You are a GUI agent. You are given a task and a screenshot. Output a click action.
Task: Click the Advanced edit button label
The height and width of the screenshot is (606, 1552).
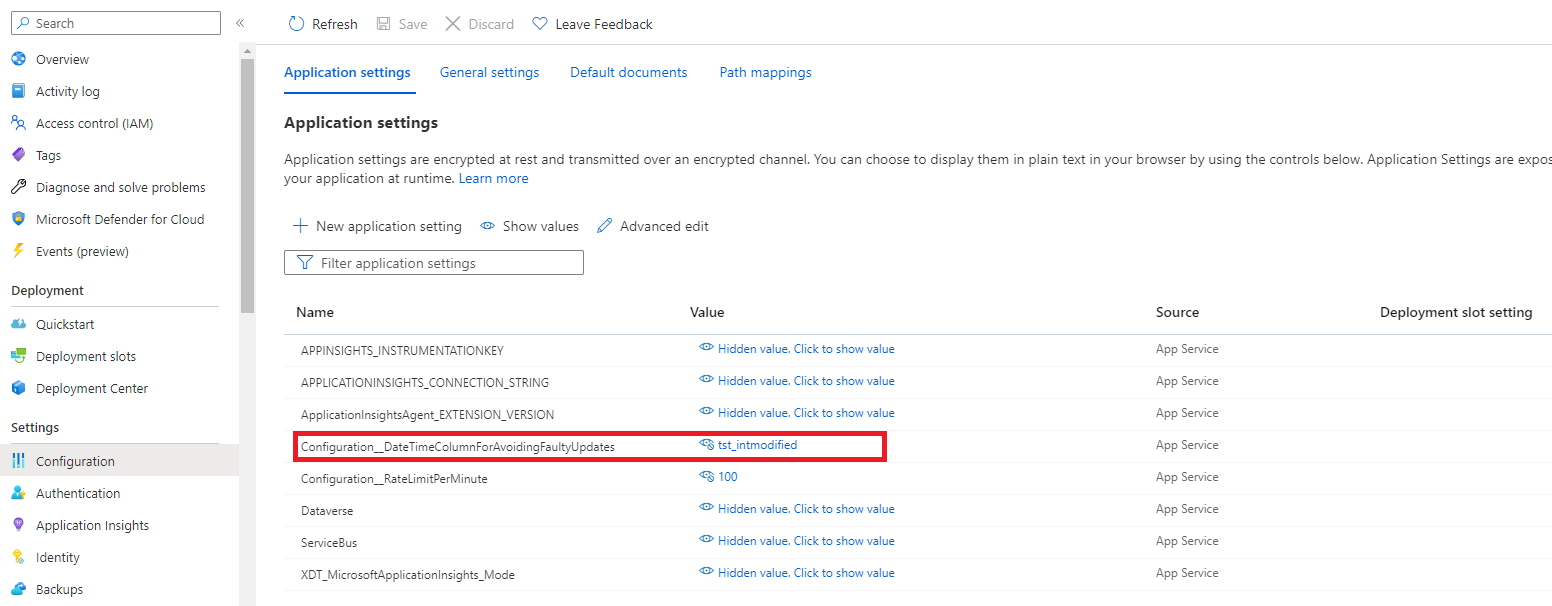664,226
